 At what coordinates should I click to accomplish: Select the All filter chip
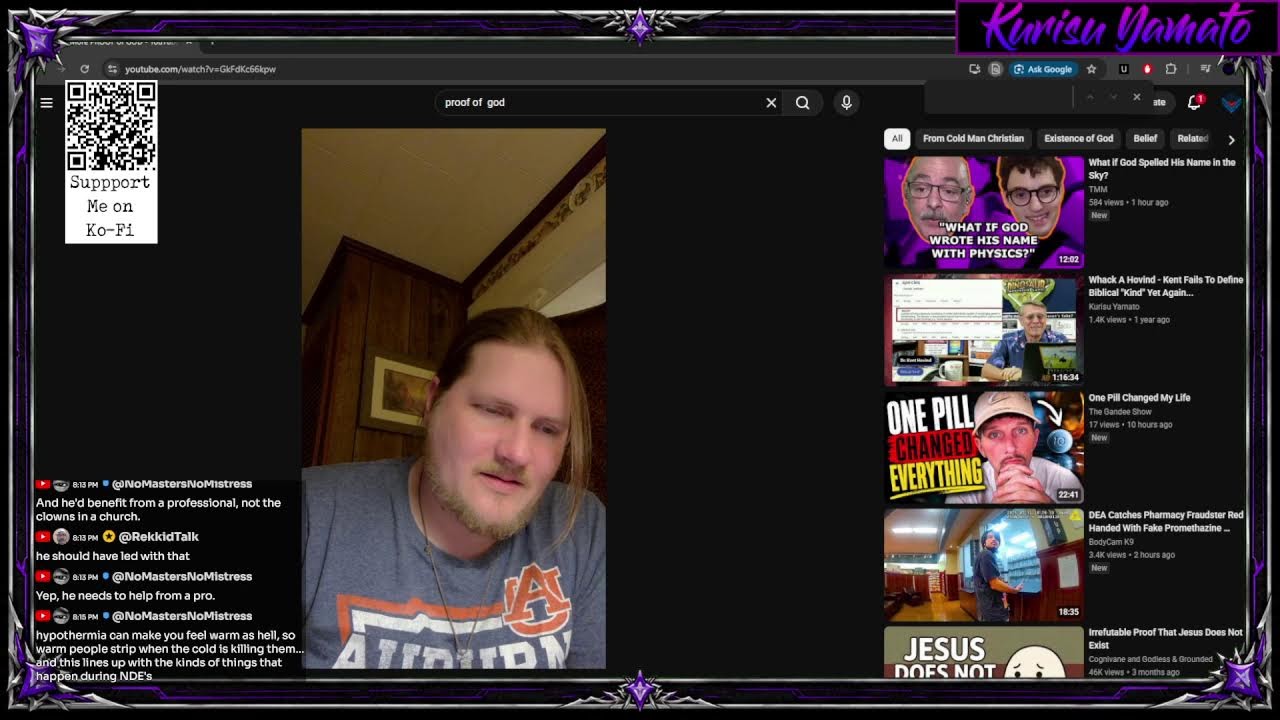point(897,138)
